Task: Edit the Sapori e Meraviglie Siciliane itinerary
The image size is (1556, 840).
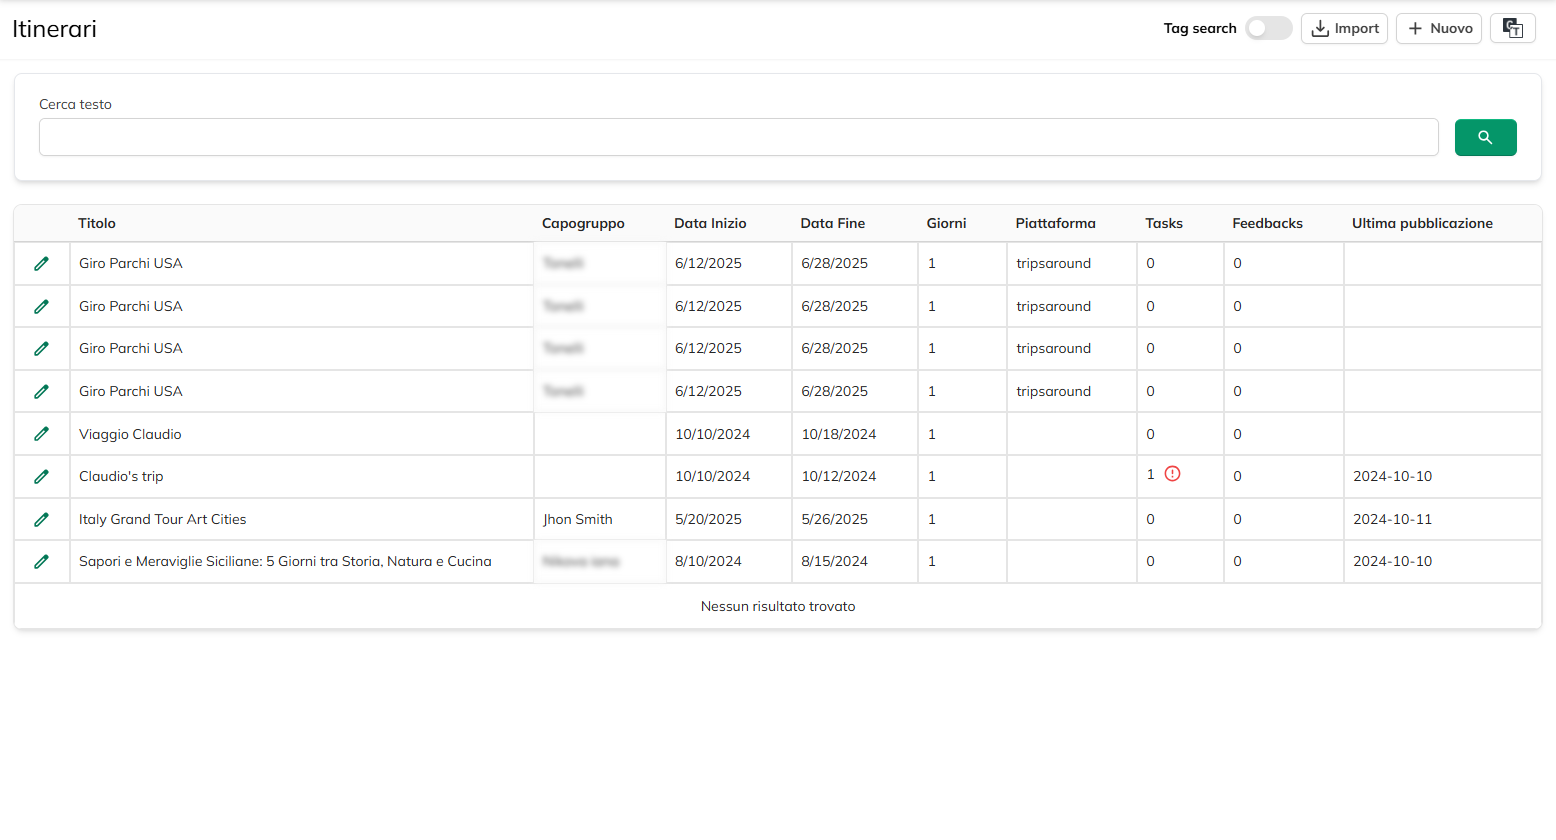Action: 41,562
